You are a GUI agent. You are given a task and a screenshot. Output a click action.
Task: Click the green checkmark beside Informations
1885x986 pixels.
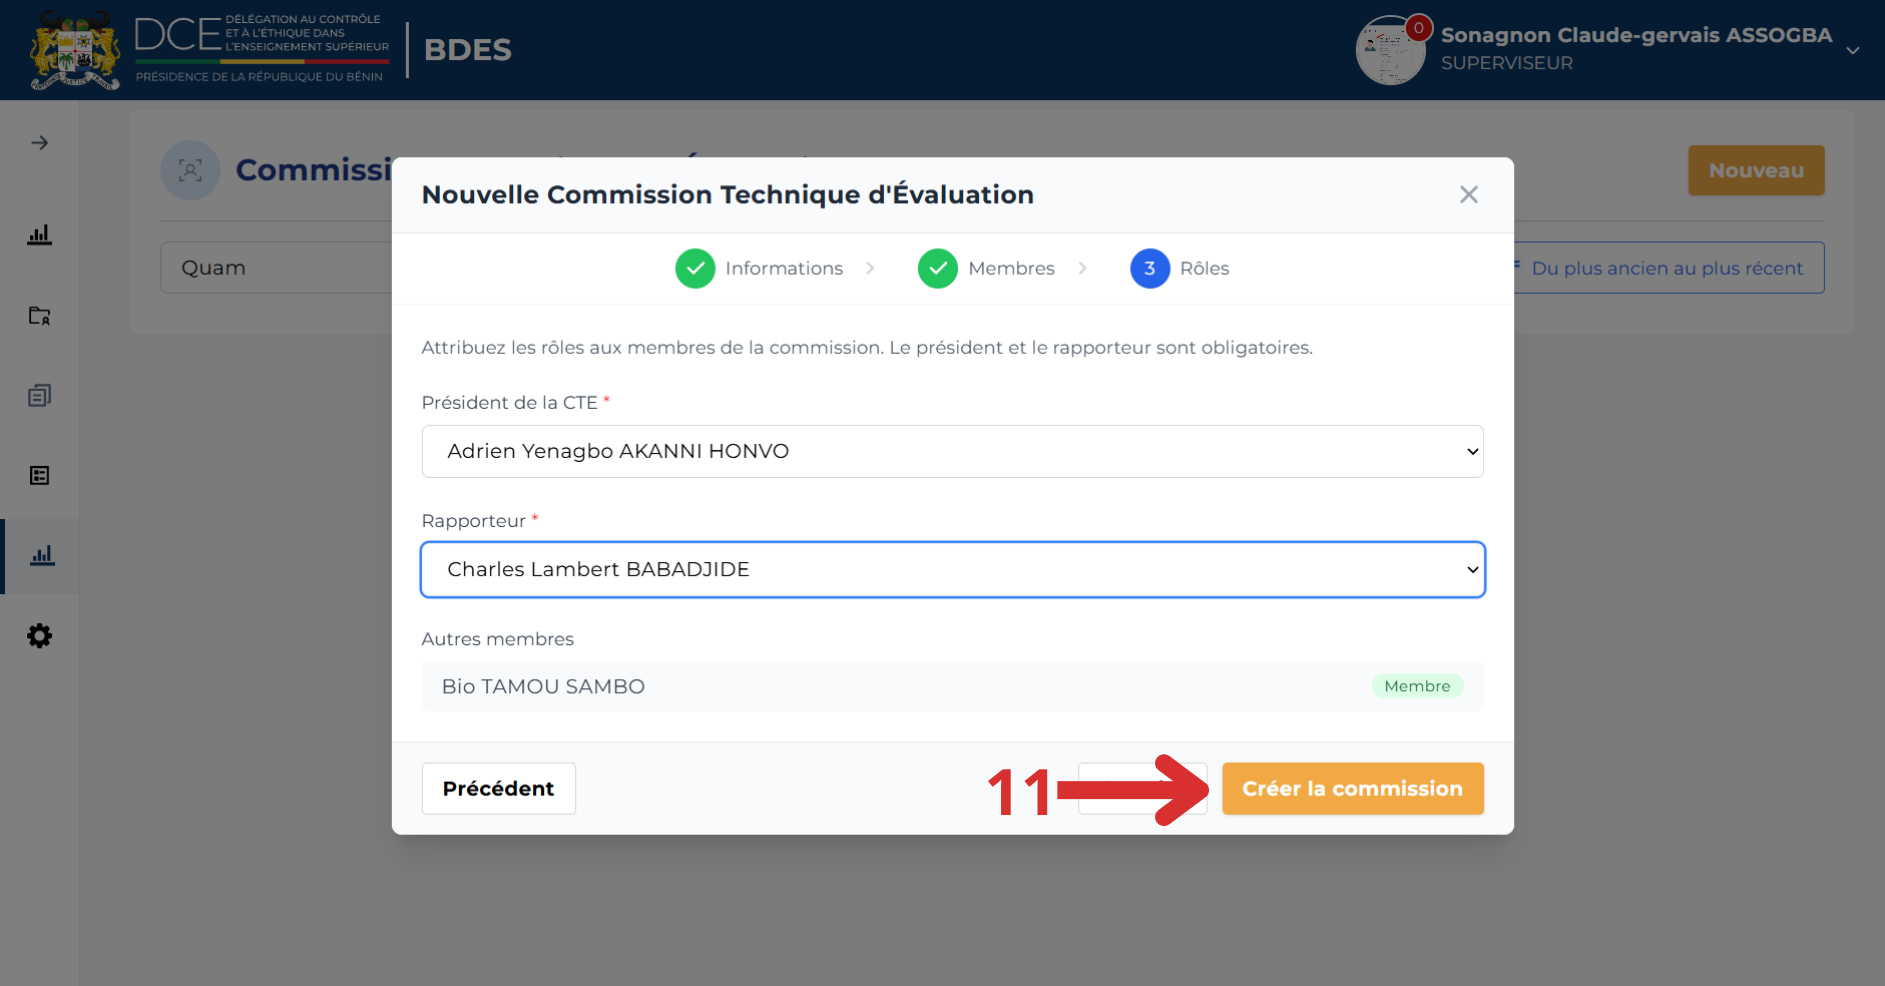(x=695, y=268)
